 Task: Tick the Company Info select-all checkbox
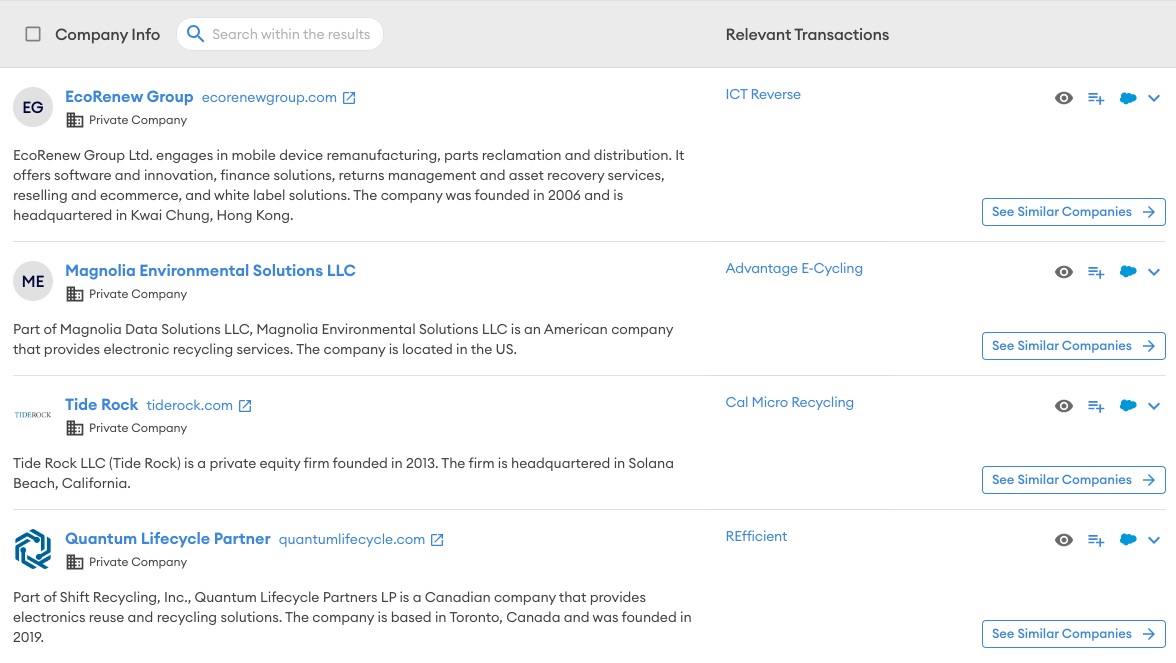tap(33, 34)
